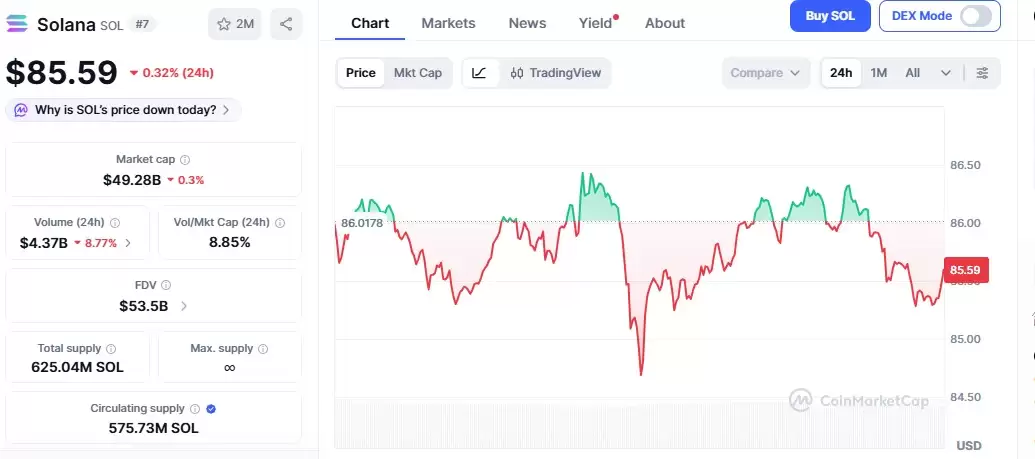Click the Market cap info icon
Image resolution: width=1035 pixels, height=459 pixels.
click(x=185, y=160)
